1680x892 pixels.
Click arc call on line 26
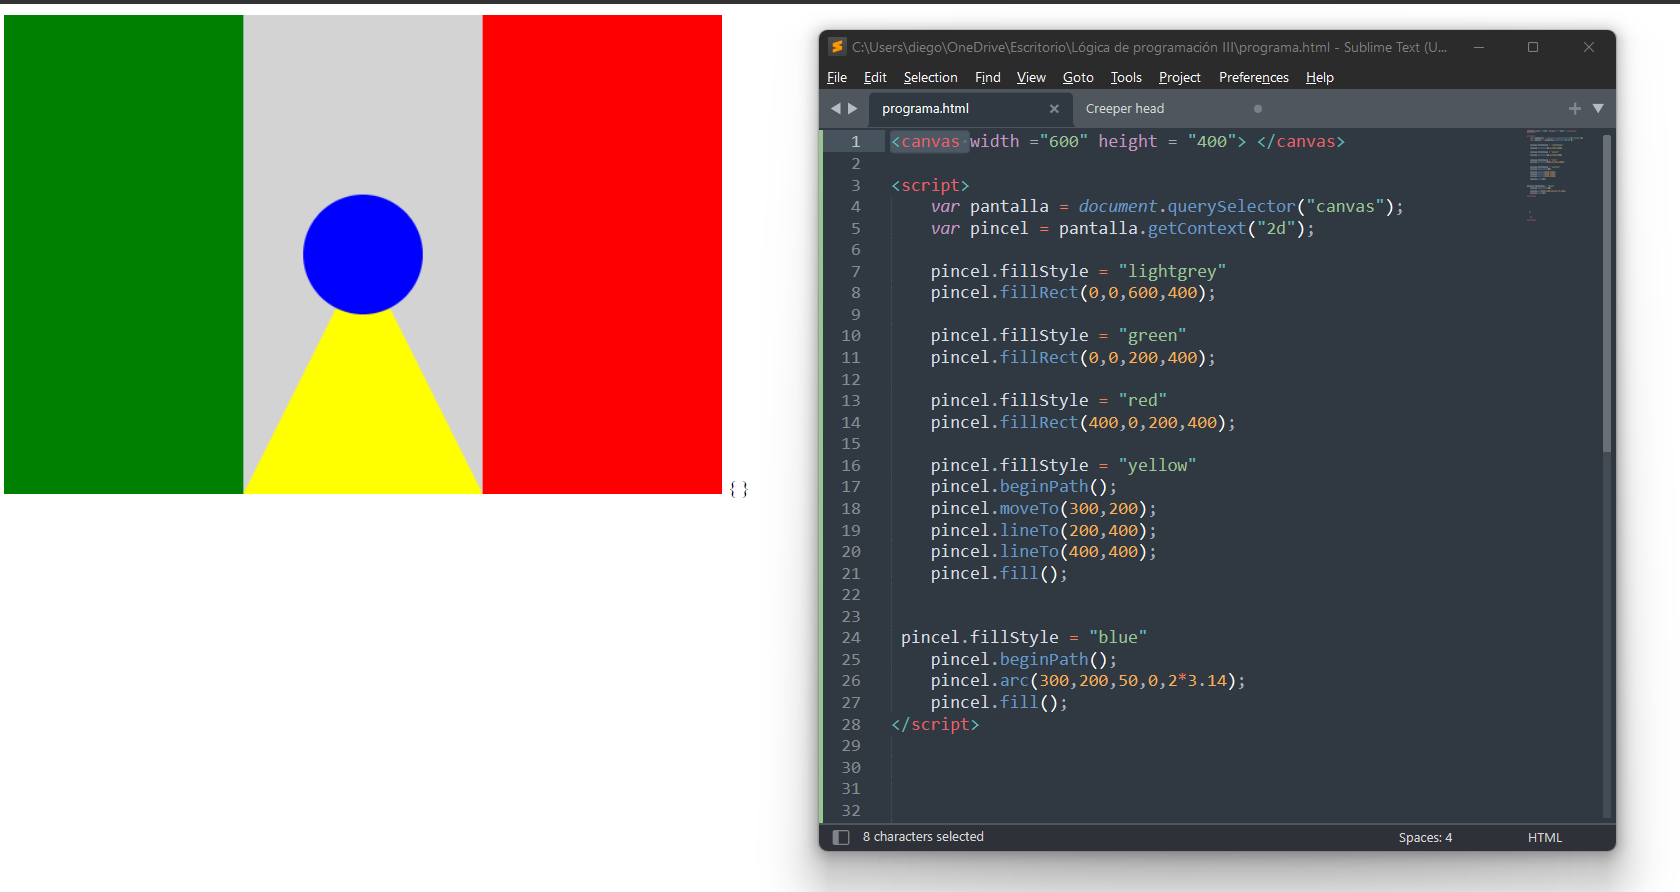coord(1014,681)
